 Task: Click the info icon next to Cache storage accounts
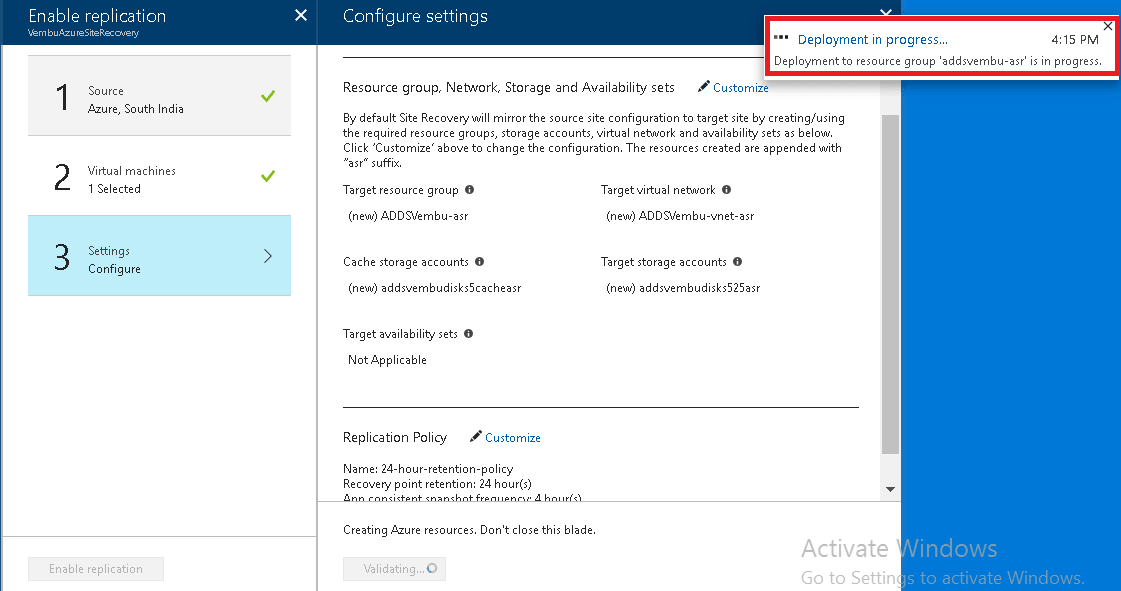479,262
